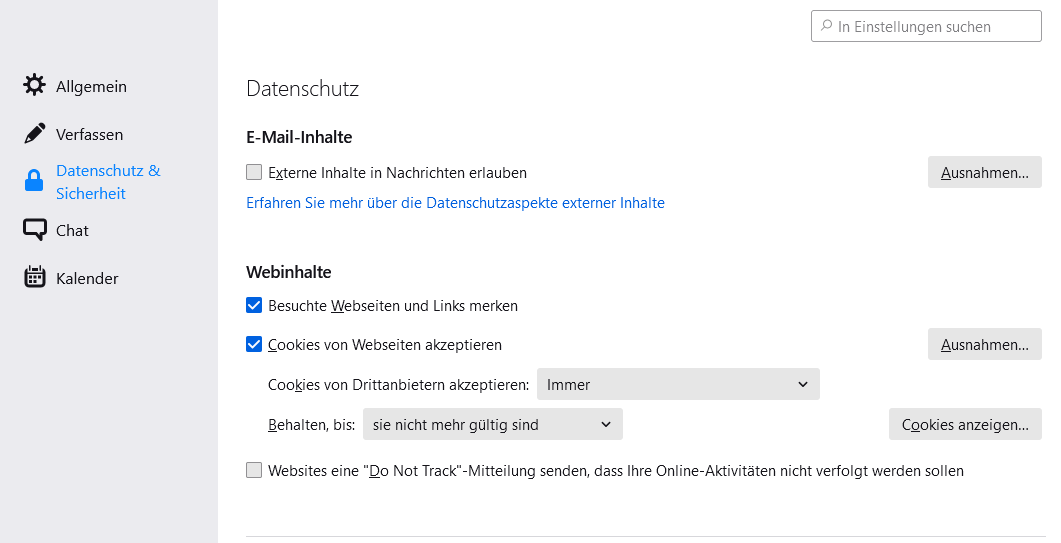Click the Verfassen pencil icon
Image resolution: width=1061 pixels, height=543 pixels.
[35, 134]
